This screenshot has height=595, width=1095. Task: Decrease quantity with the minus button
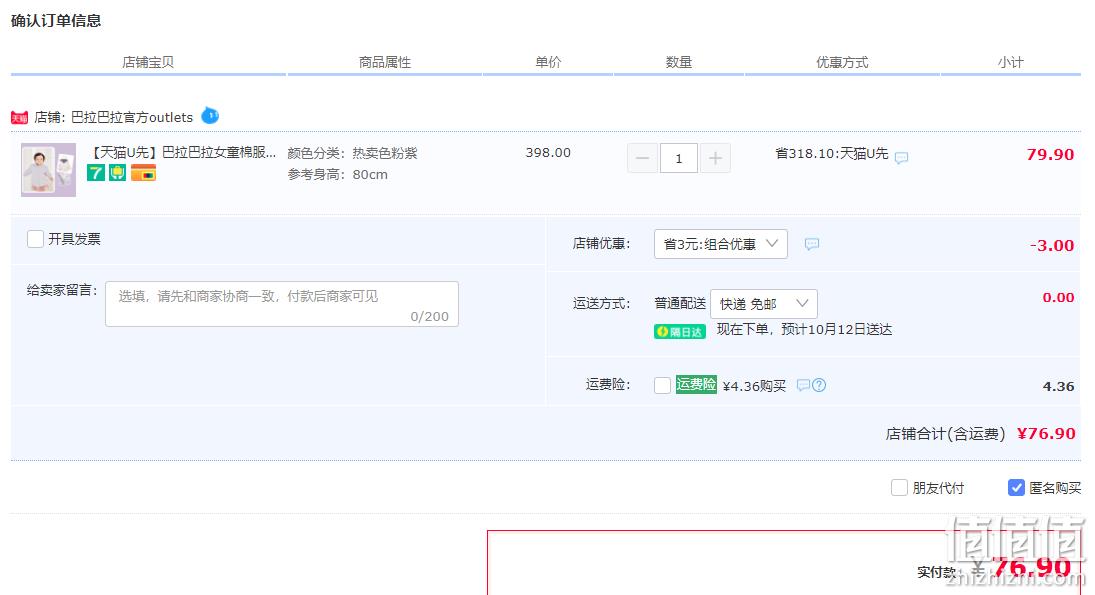[x=642, y=158]
